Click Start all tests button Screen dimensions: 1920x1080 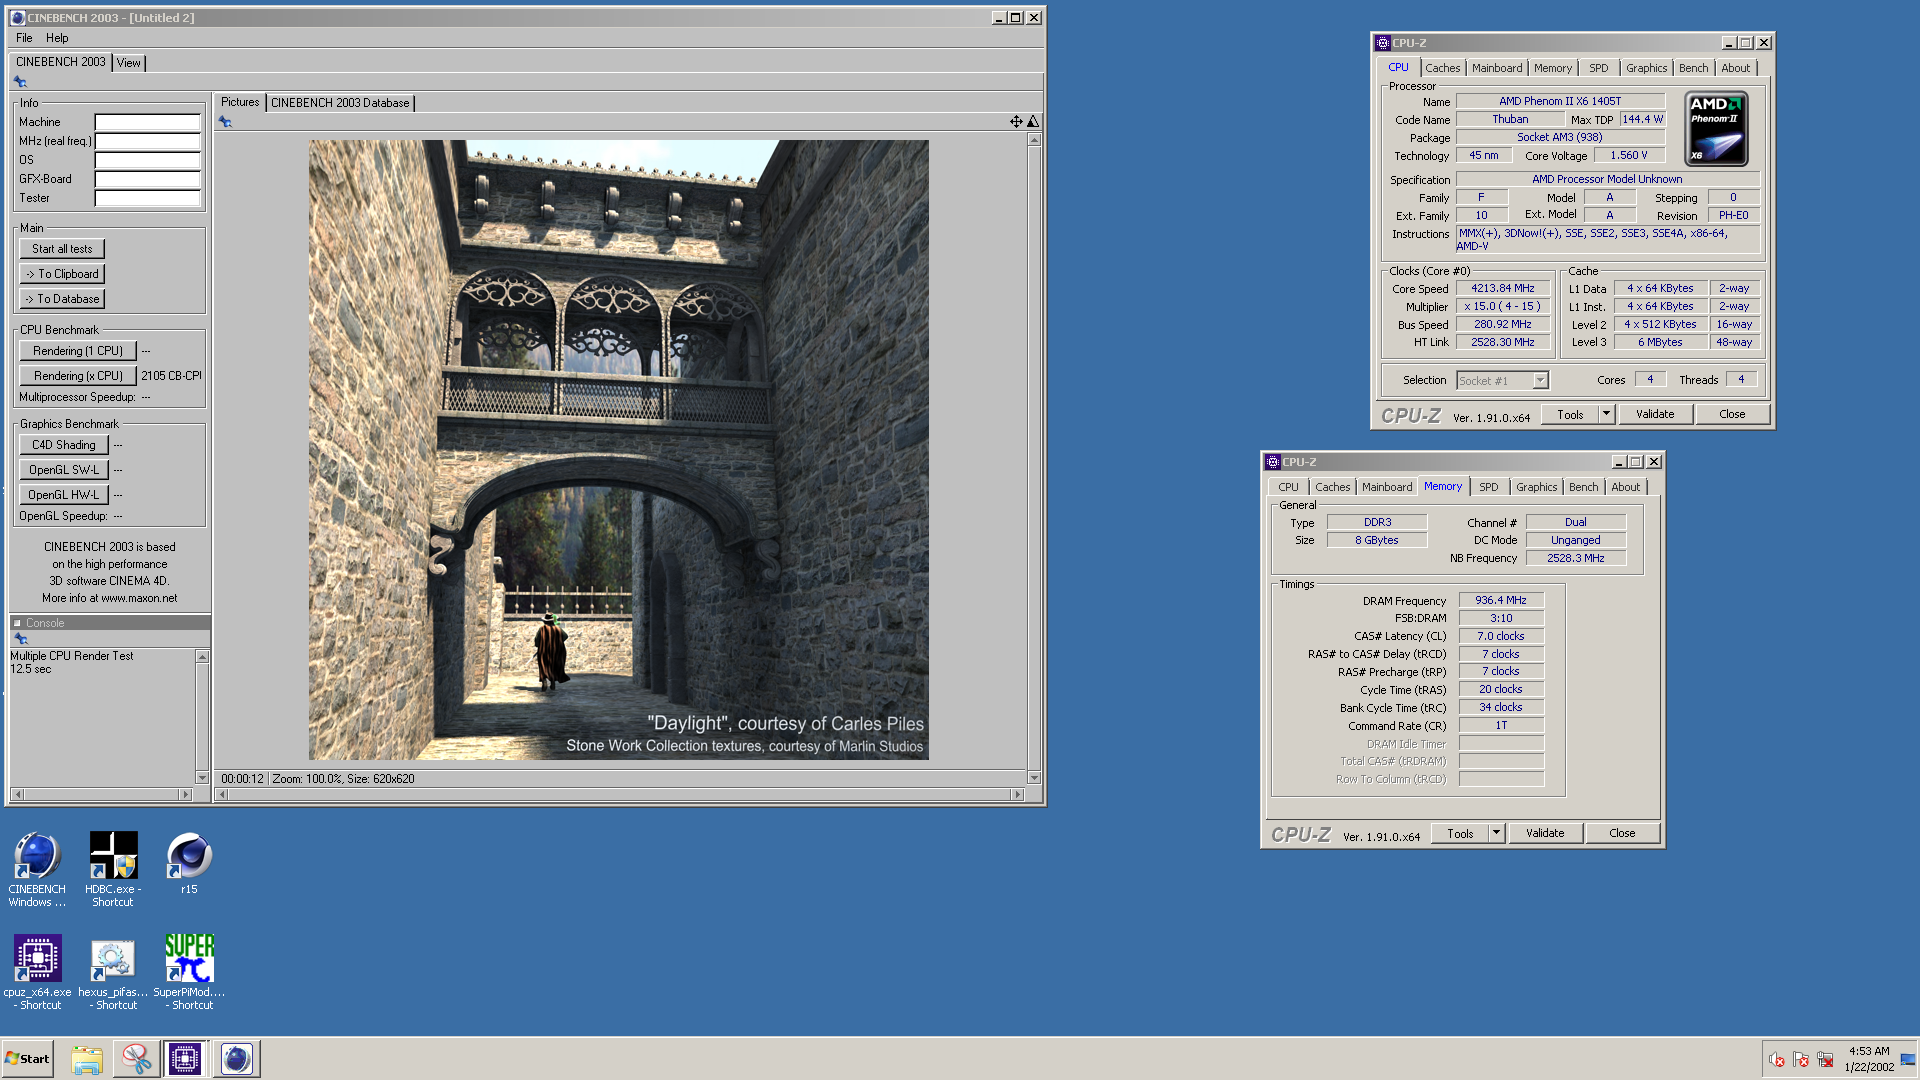(x=62, y=249)
